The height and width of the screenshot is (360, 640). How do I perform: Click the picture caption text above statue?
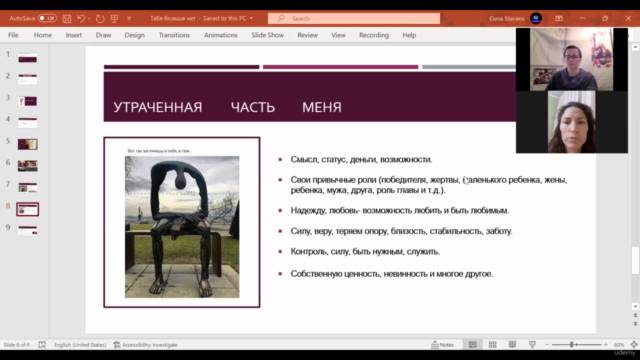pyautogui.click(x=159, y=151)
